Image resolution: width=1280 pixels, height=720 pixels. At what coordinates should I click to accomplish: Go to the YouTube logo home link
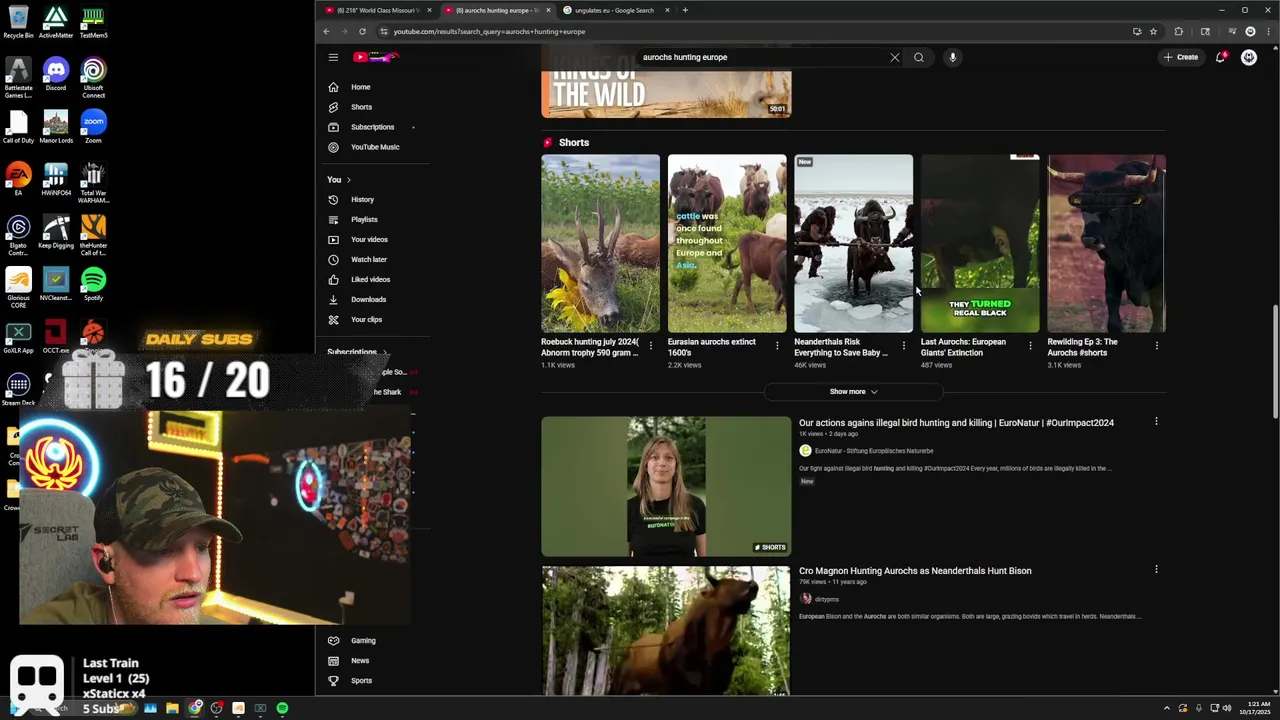click(x=376, y=57)
